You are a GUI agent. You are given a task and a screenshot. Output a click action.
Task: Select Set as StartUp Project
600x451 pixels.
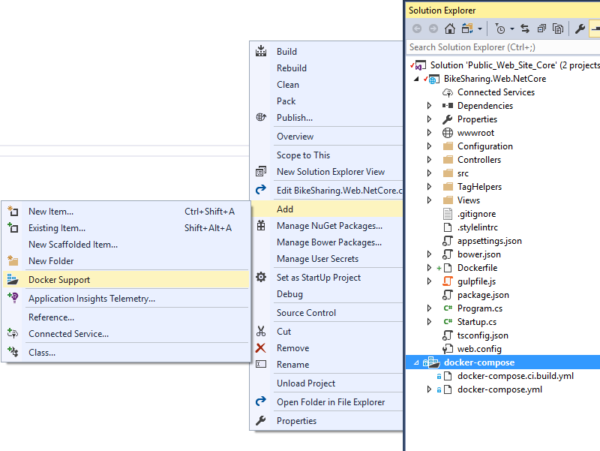click(x=318, y=277)
